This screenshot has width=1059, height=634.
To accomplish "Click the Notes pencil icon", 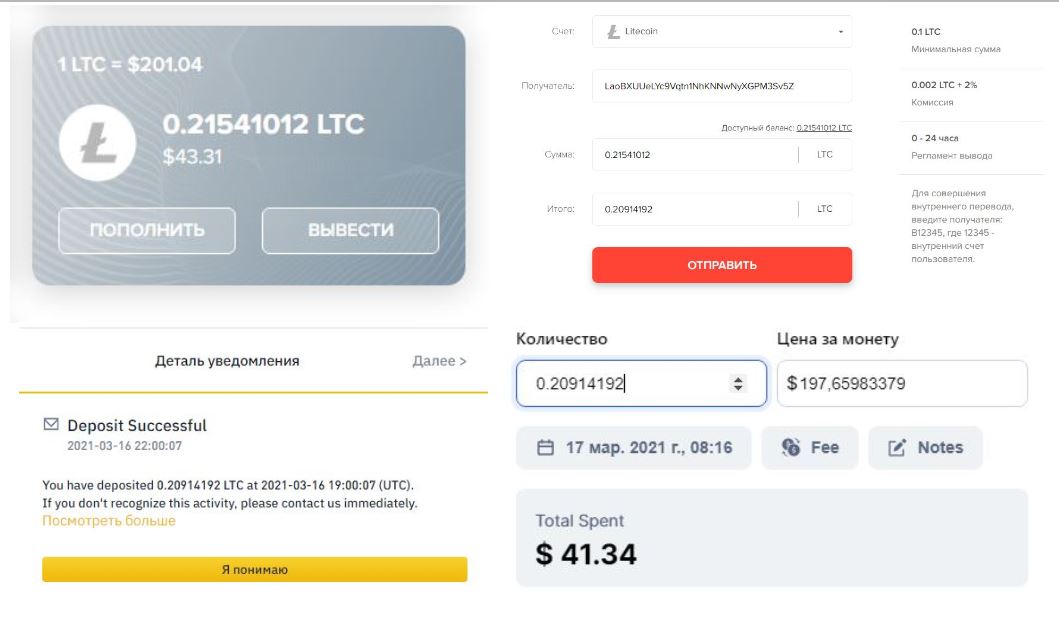I will (897, 448).
